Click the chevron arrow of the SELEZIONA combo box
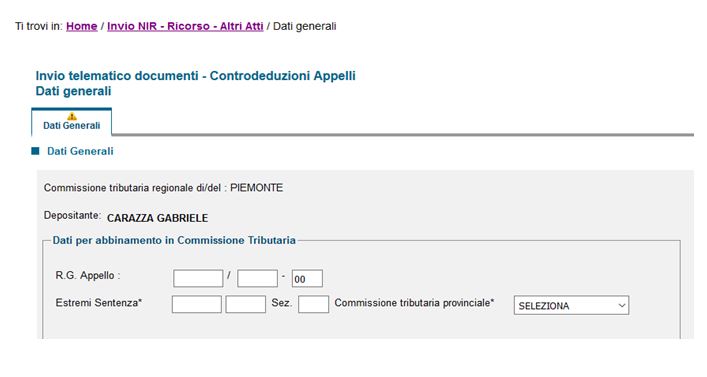This screenshot has width=707, height=377. 622,305
